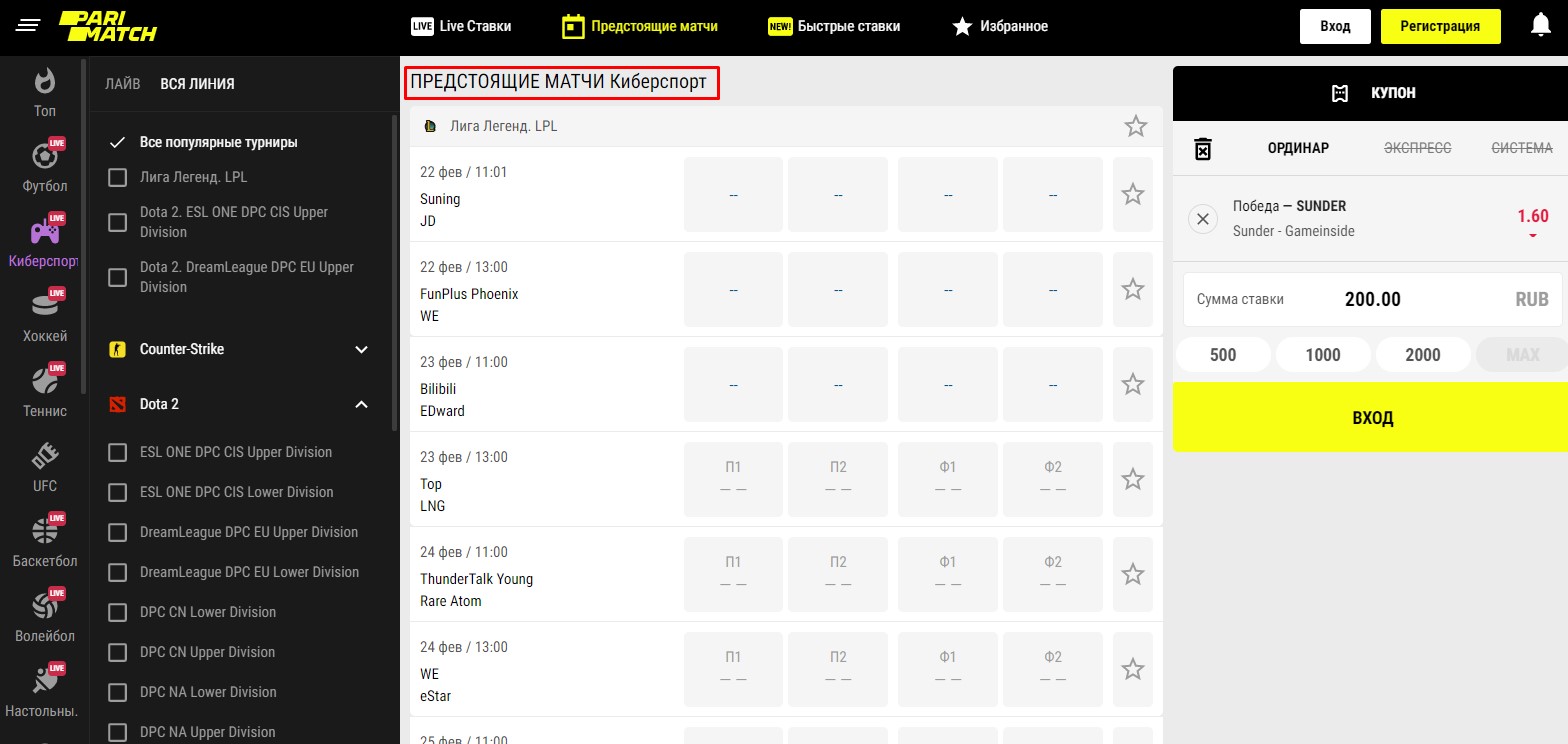The height and width of the screenshot is (744, 1568).
Task: Click the first odds cell for Suning vs JD
Action: point(733,194)
